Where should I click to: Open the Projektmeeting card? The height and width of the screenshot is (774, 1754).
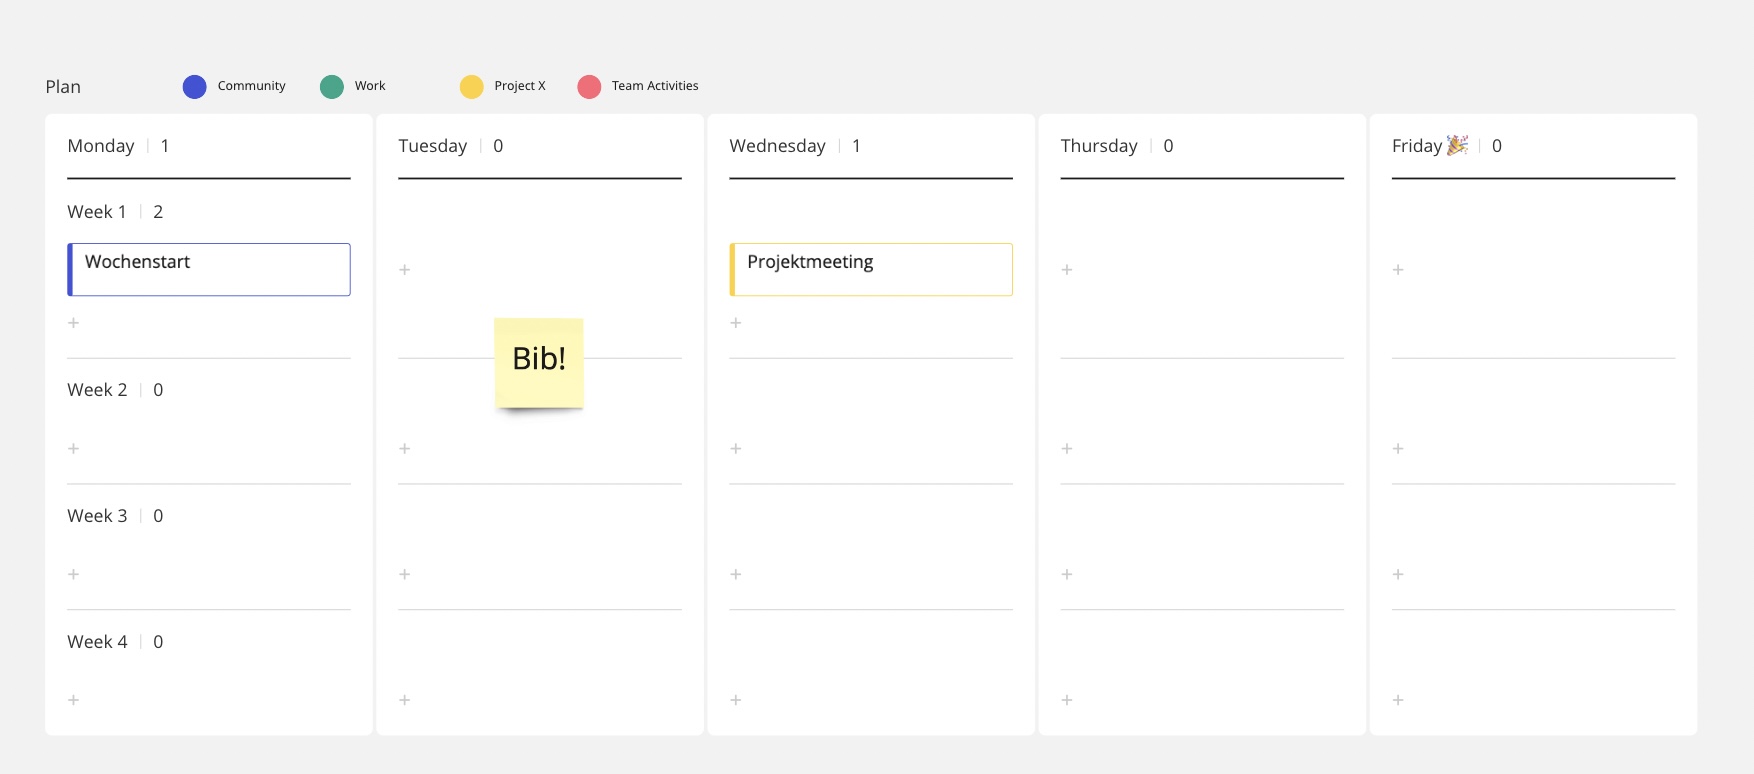pos(871,269)
